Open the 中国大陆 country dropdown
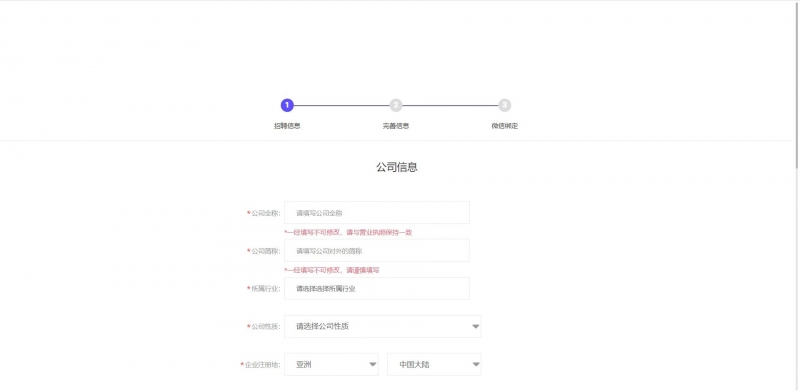This screenshot has height=392, width=800. (434, 364)
